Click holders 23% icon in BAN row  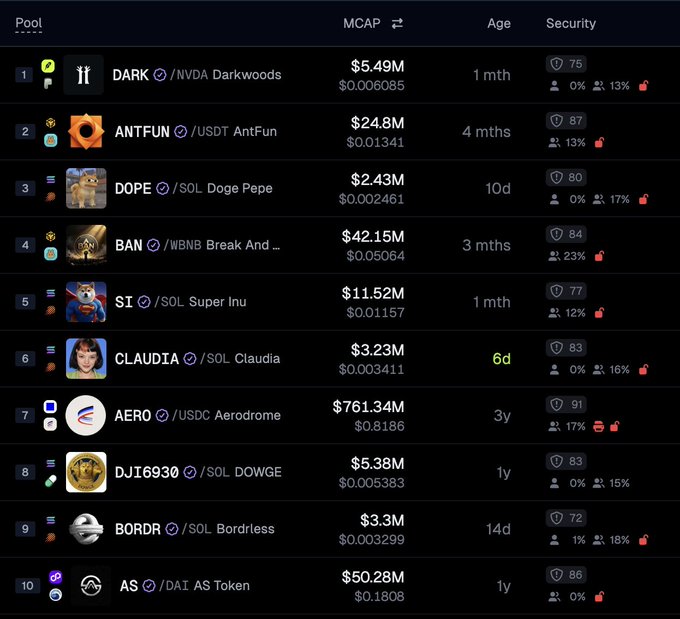554,256
